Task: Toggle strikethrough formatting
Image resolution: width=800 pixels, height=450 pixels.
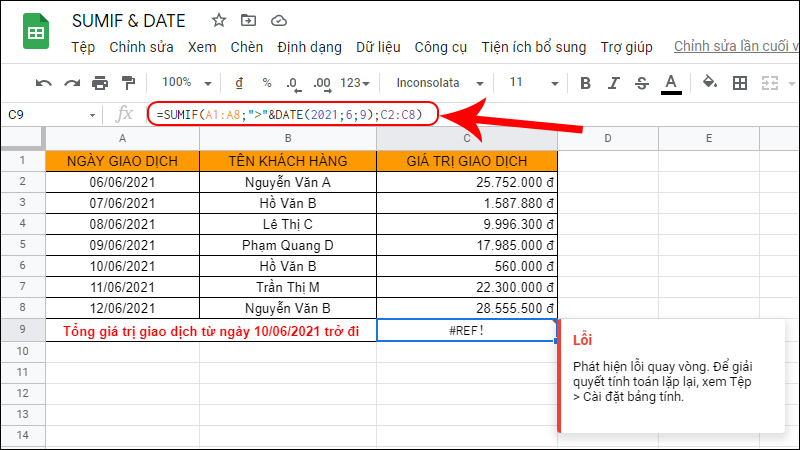Action: pyautogui.click(x=642, y=83)
